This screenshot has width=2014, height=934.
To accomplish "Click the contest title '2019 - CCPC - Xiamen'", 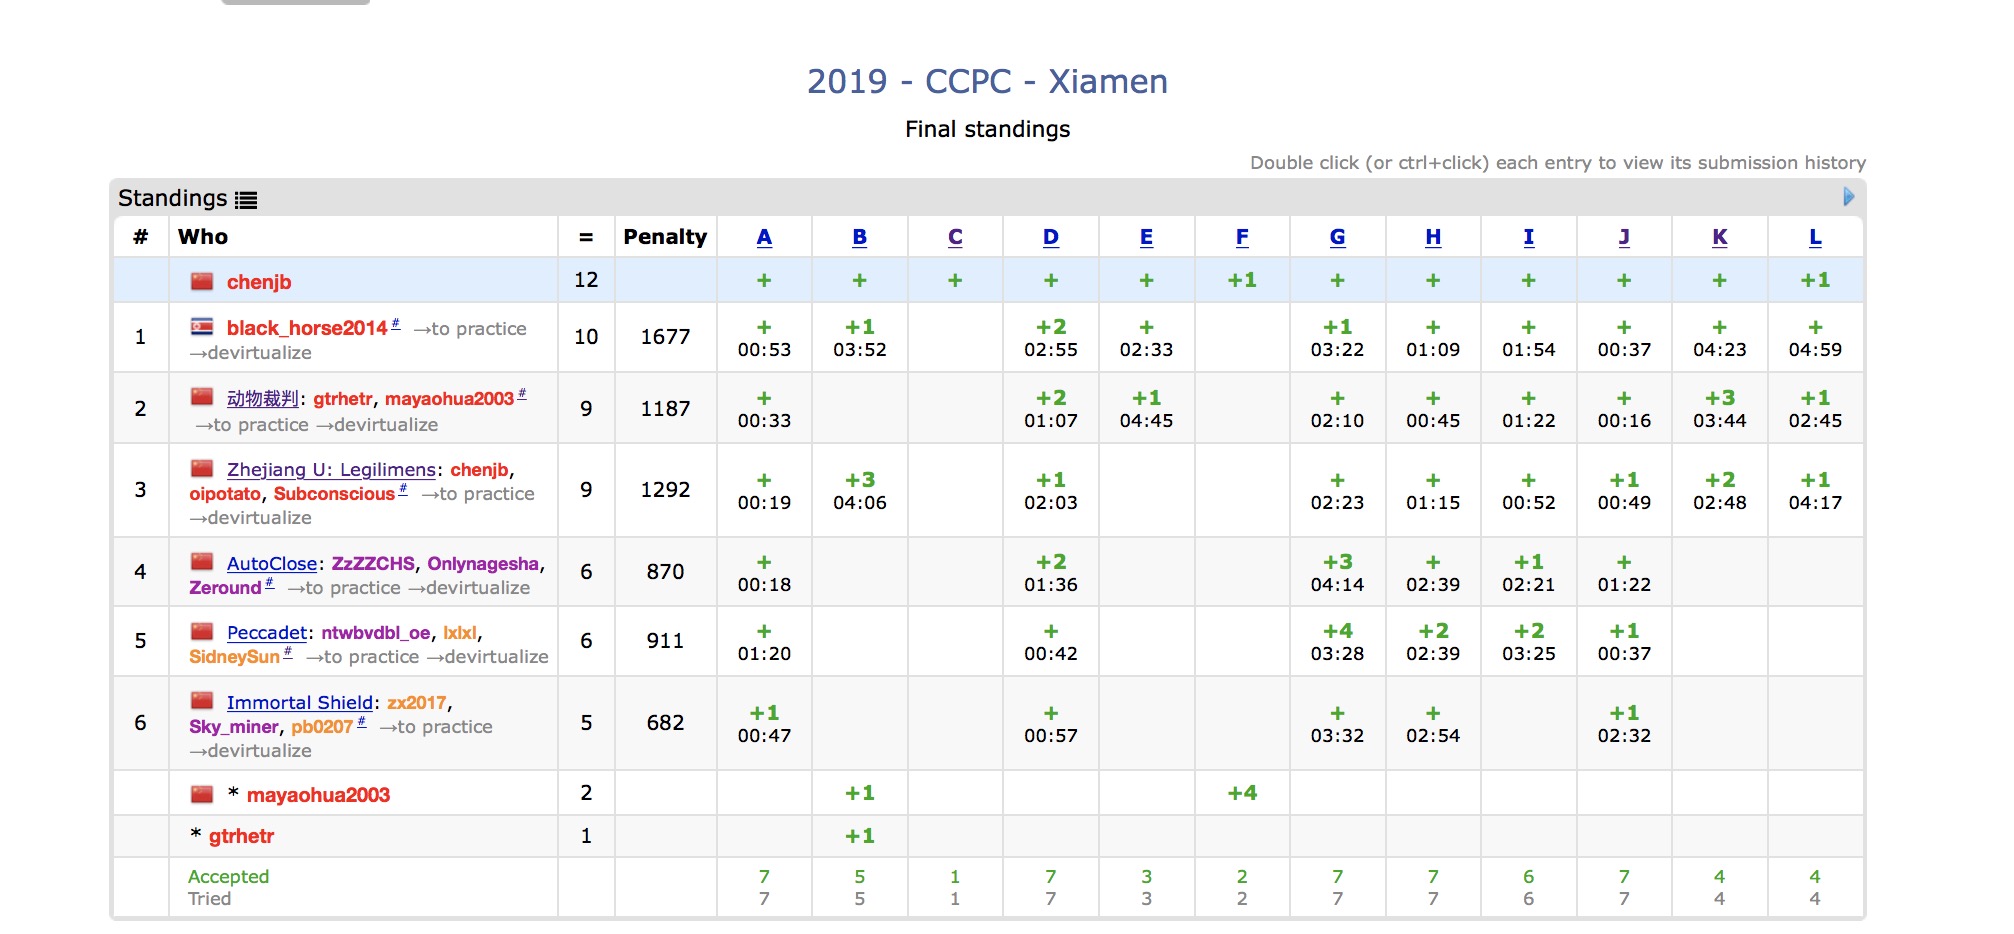I will [987, 81].
